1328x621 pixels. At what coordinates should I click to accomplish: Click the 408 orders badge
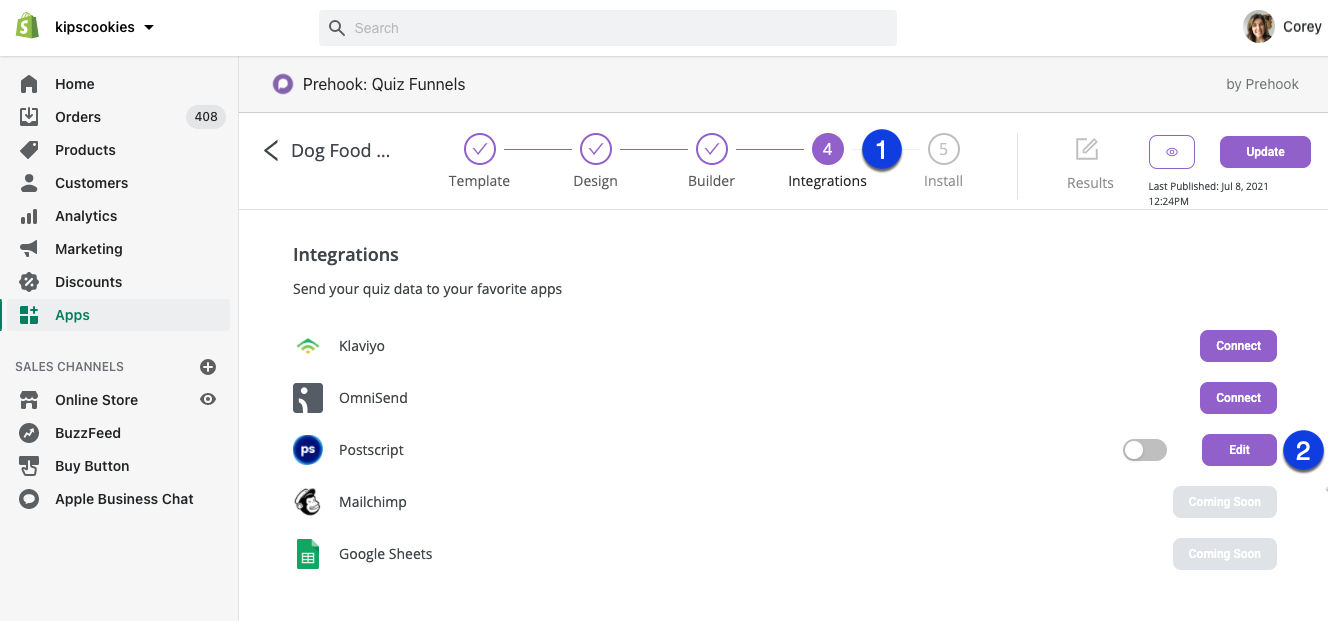tap(206, 117)
